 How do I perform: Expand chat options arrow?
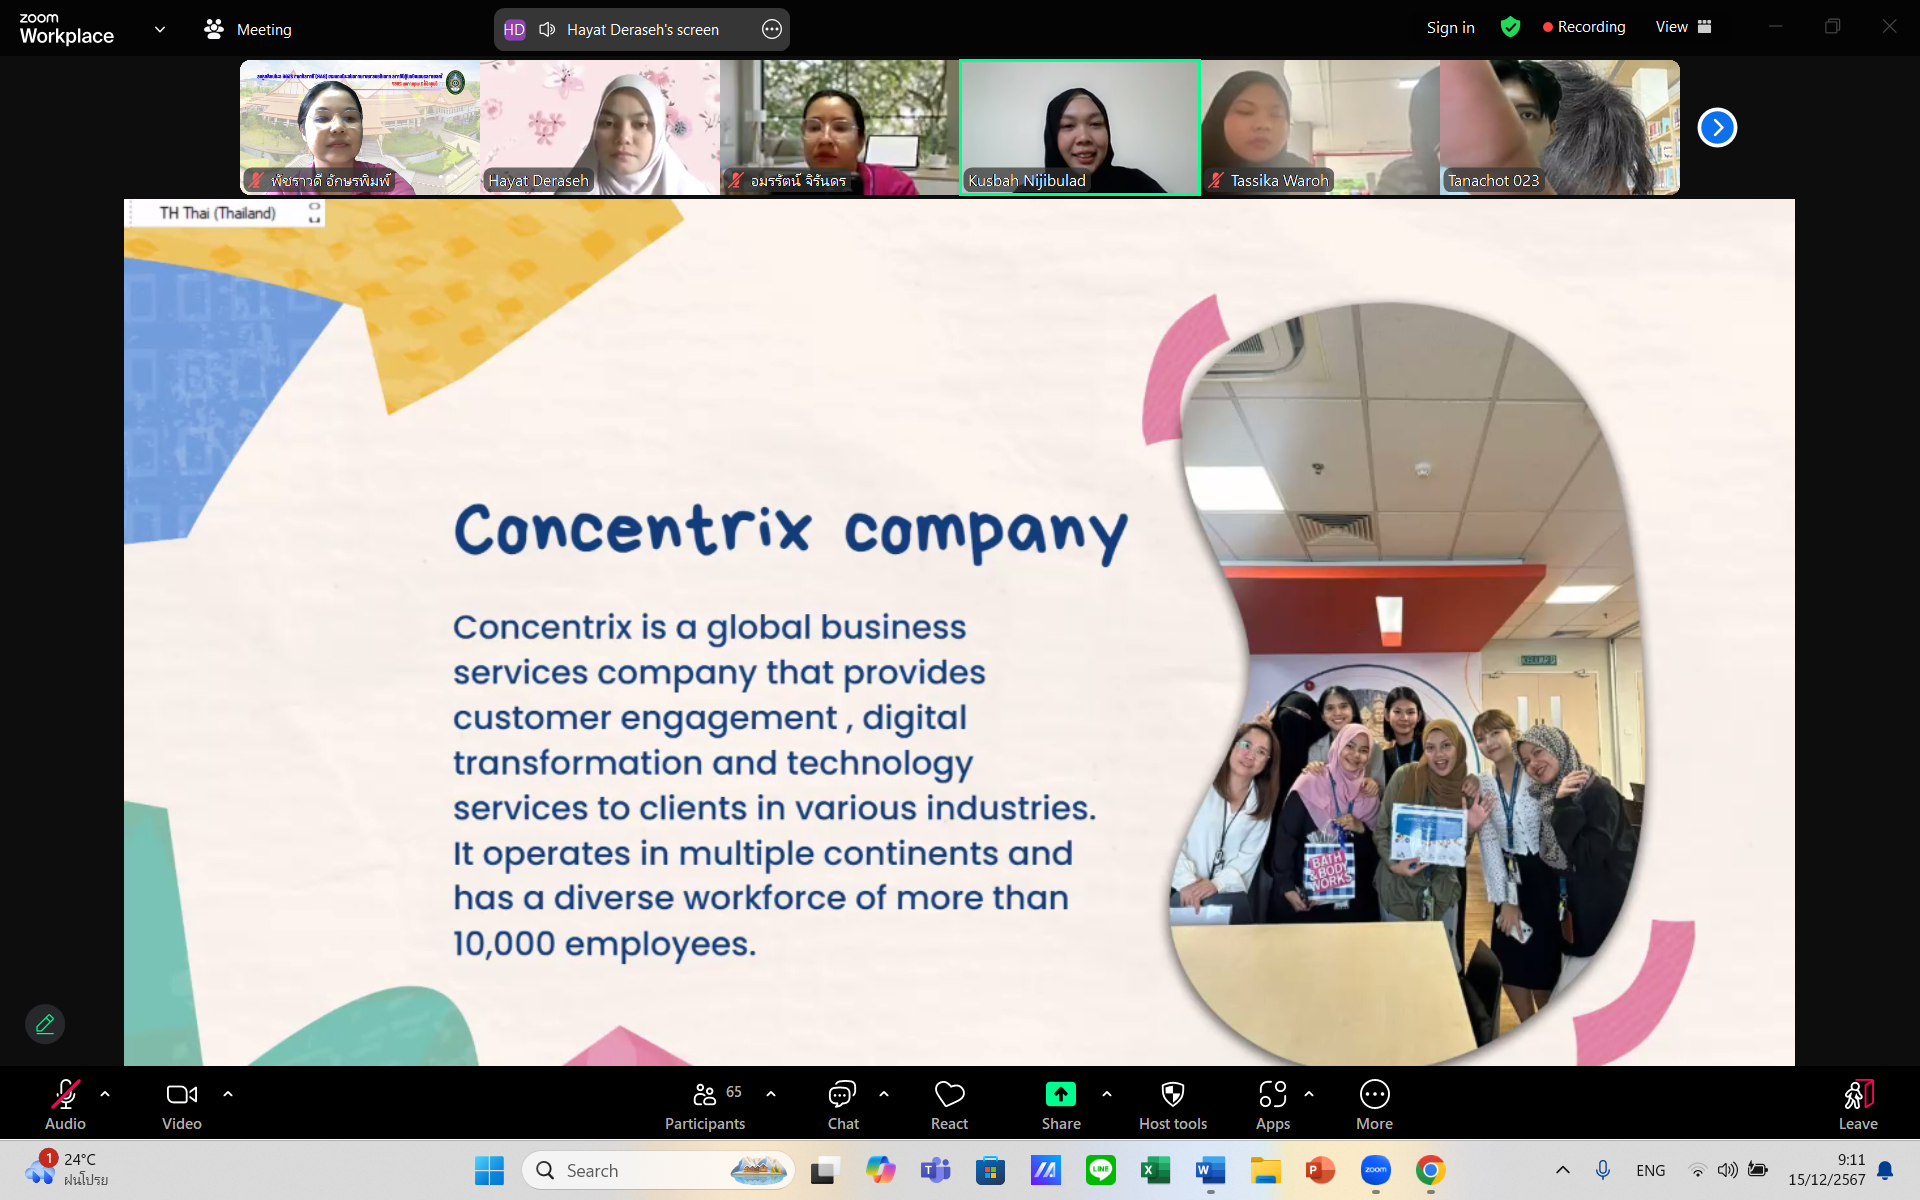click(x=884, y=1094)
